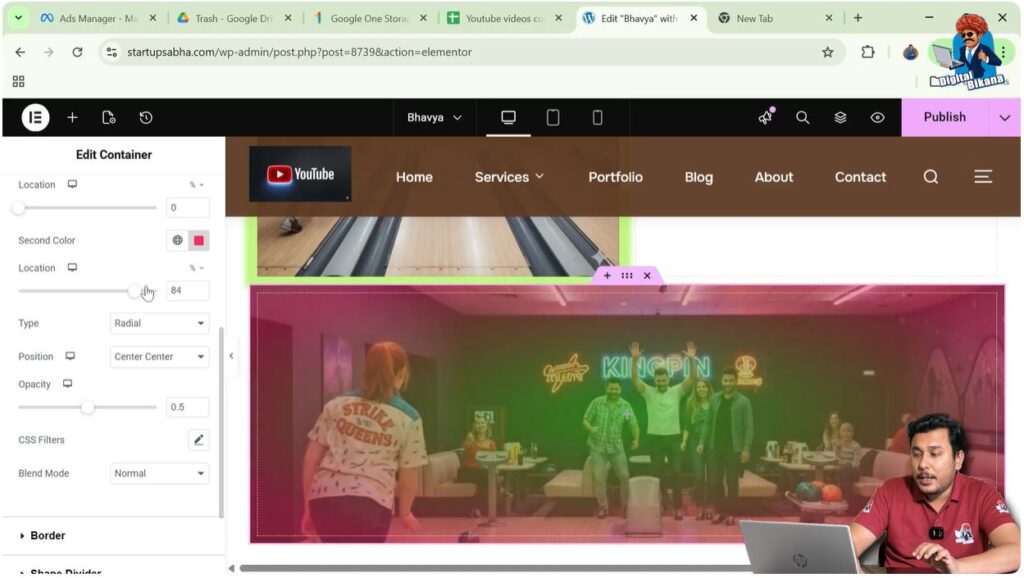This screenshot has height=578, width=1024.
Task: Open the What's New megaphone icon
Action: [x=765, y=117]
